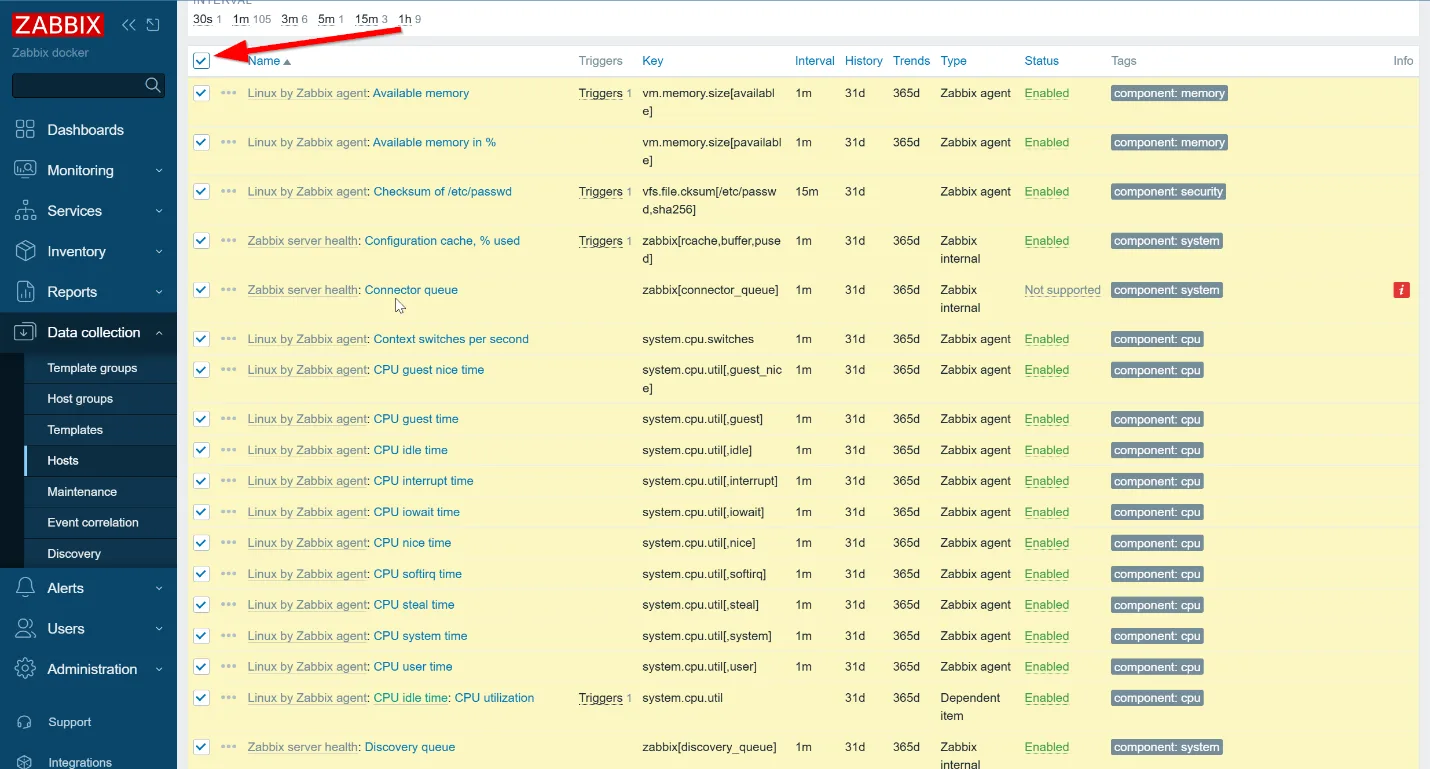The width and height of the screenshot is (1430, 769).
Task: Expand the Monitoring menu
Action: pos(88,170)
